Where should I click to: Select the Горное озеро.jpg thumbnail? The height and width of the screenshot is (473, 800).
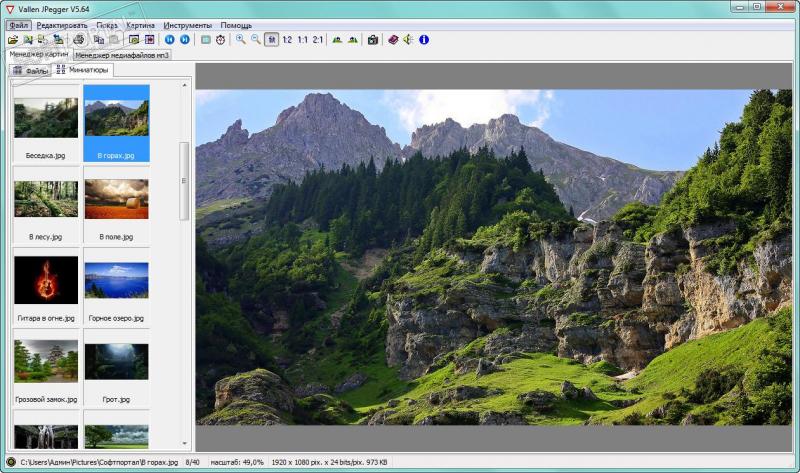point(116,286)
